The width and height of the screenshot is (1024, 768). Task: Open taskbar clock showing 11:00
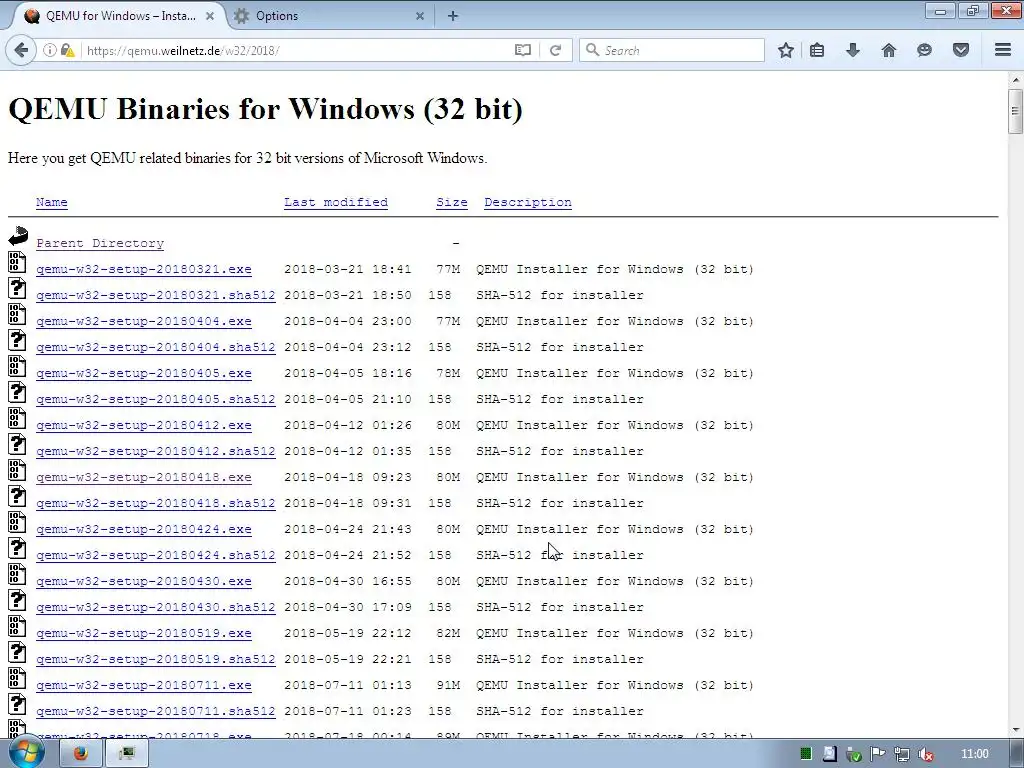[x=974, y=754]
